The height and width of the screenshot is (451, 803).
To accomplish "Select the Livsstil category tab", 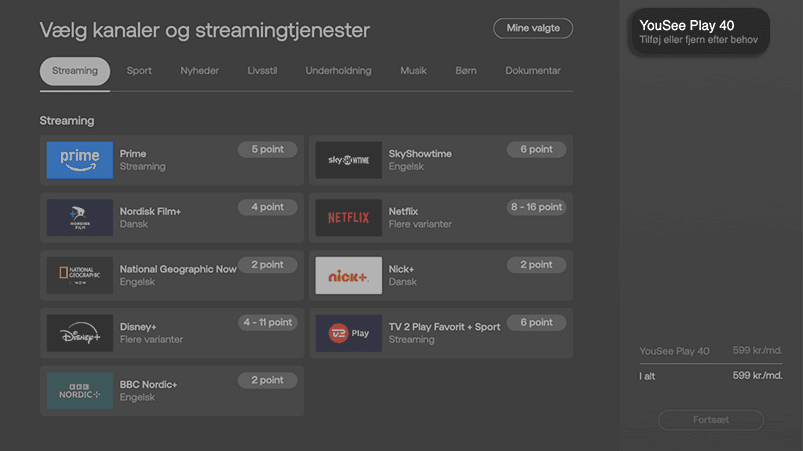I will point(262,71).
